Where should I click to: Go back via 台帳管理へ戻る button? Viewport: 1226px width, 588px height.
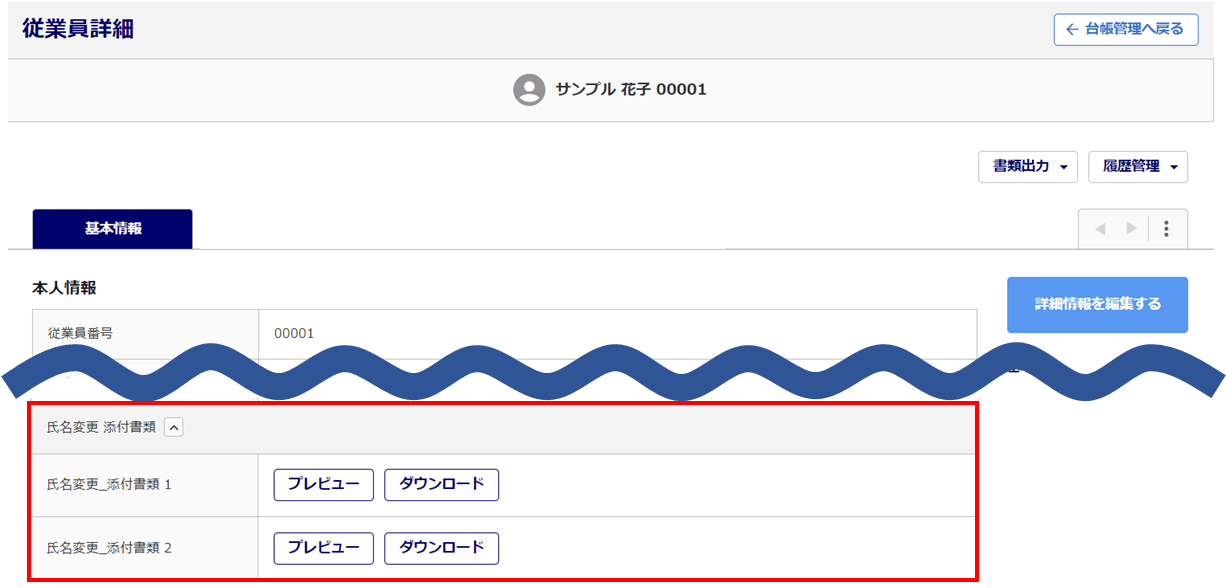point(1126,30)
